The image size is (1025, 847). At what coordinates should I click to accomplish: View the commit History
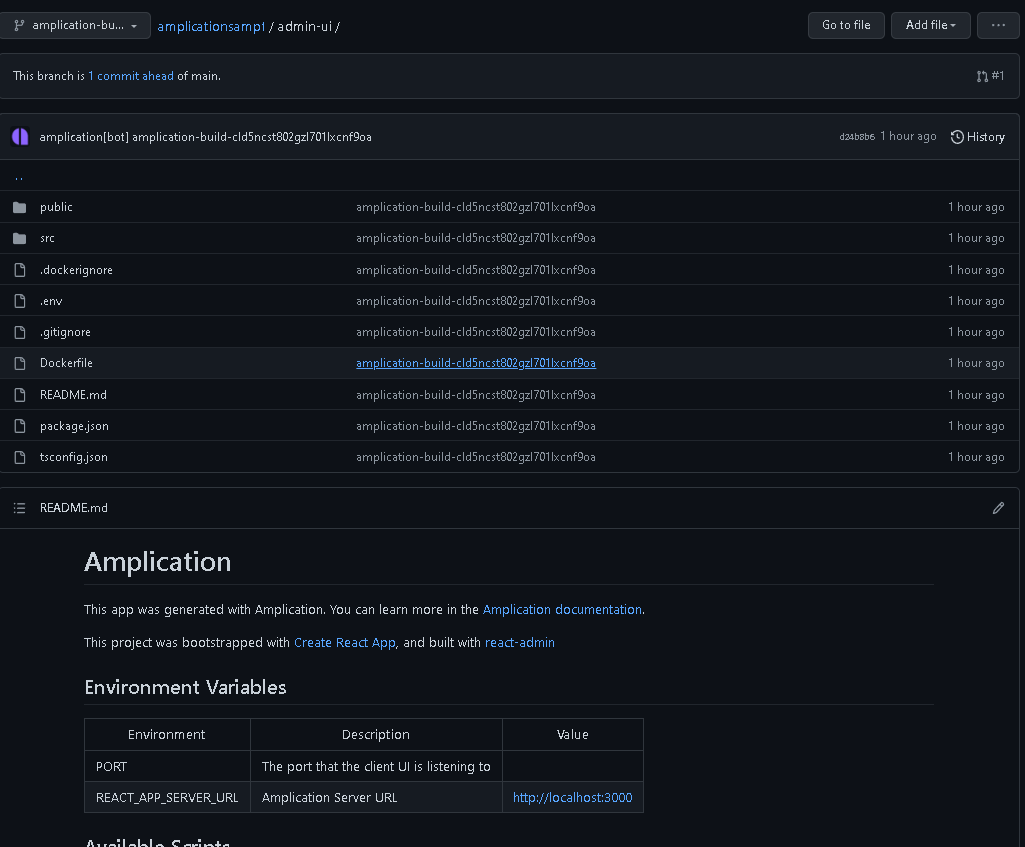pyautogui.click(x=977, y=137)
